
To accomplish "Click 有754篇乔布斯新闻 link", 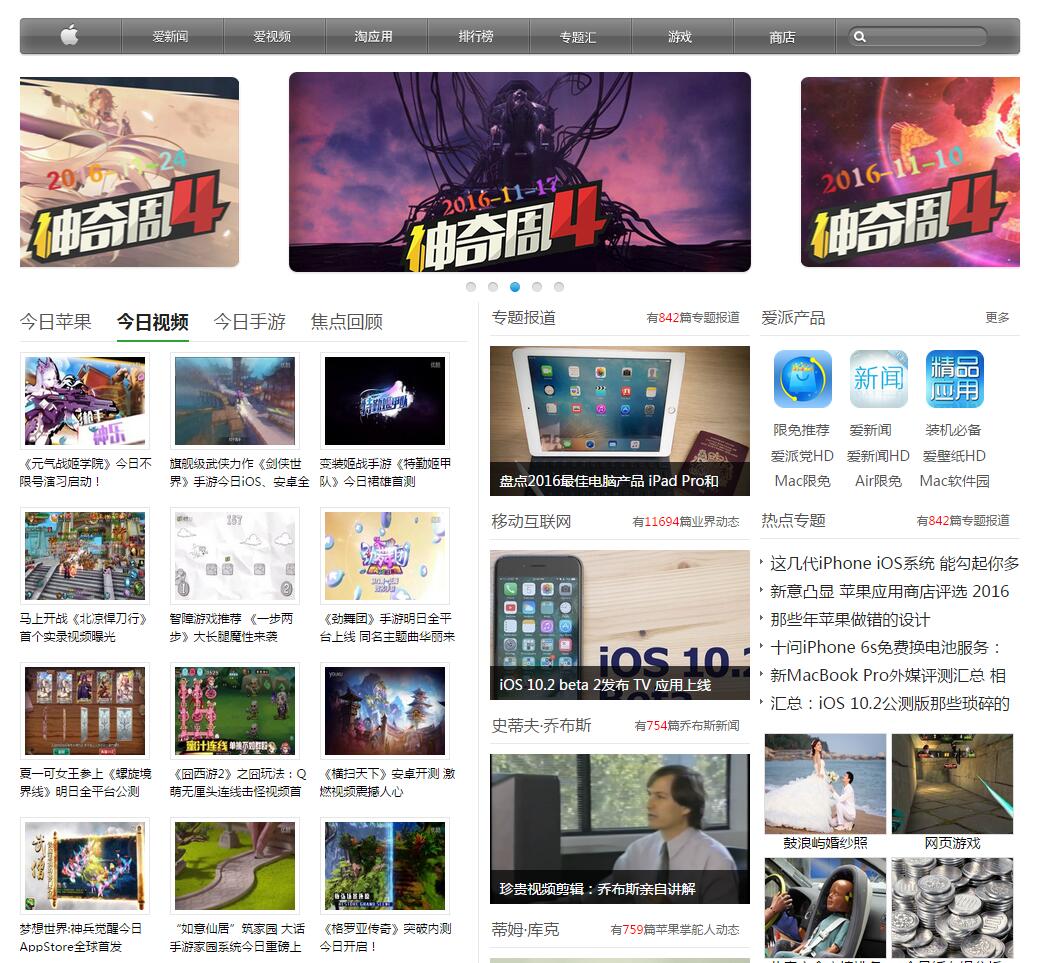I will click(687, 726).
